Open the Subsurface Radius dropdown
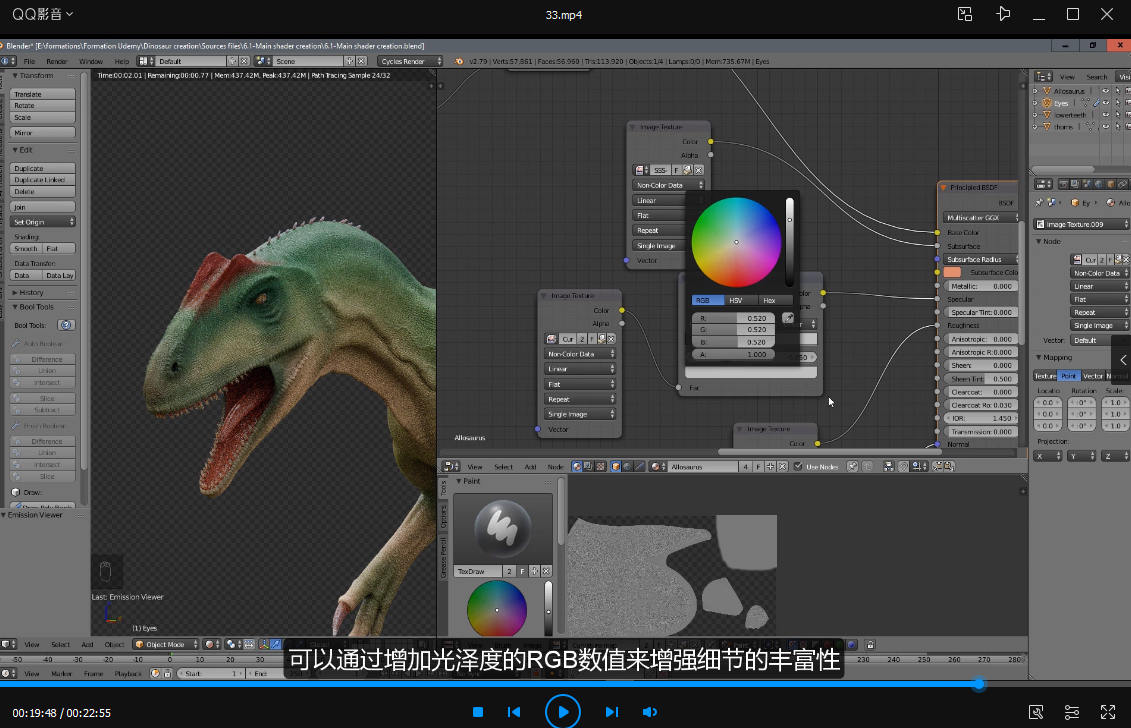The width and height of the screenshot is (1131, 728). pos(982,259)
